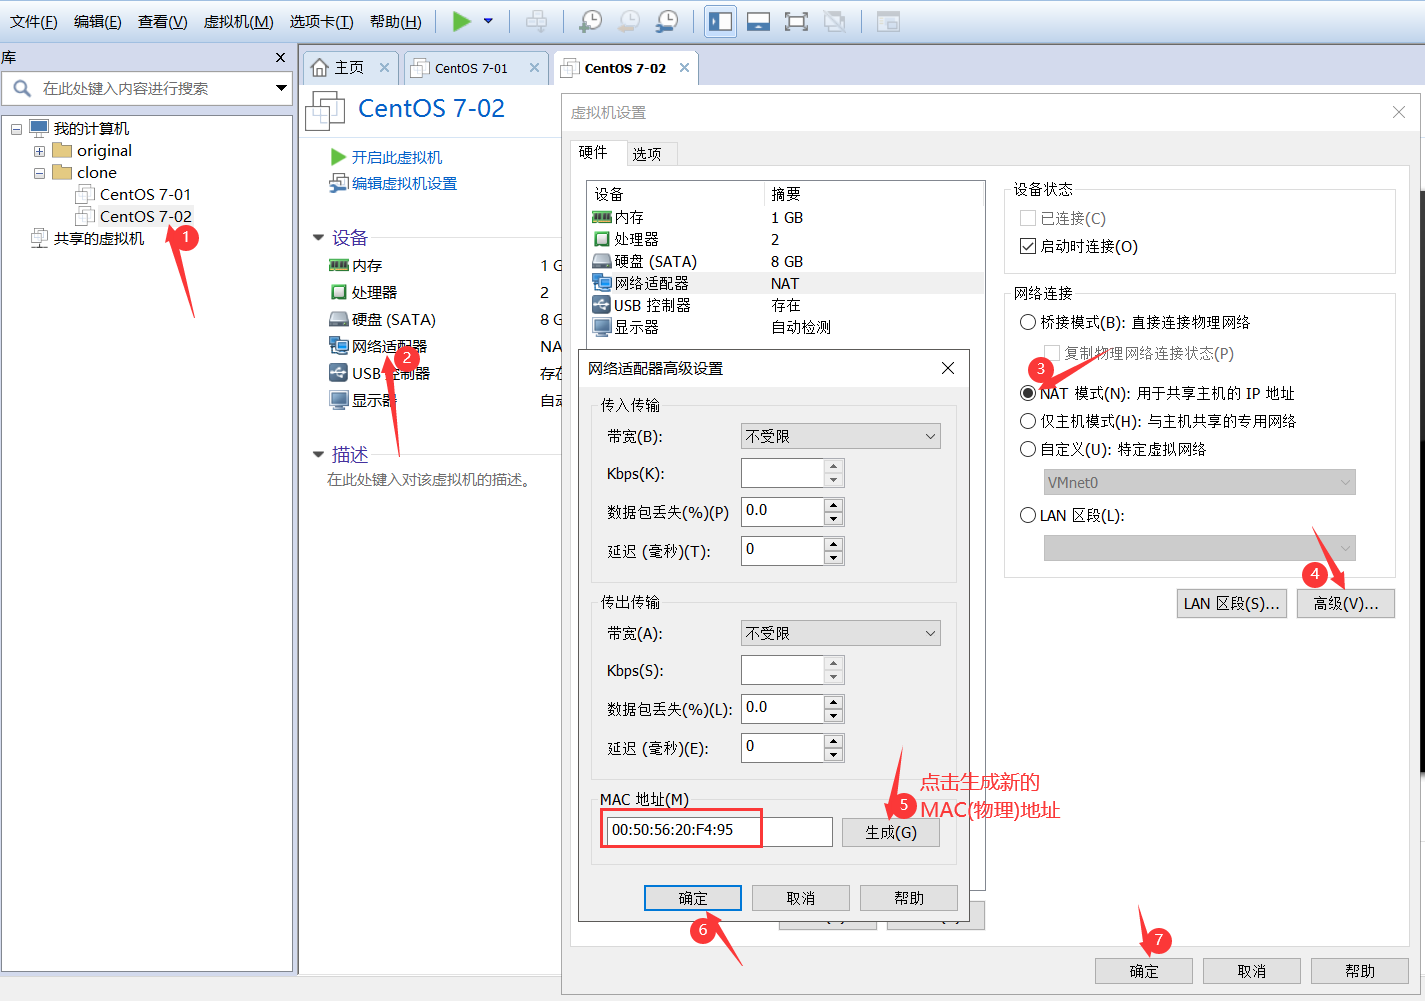This screenshot has width=1425, height=1001.
Task: Click 确定 in the advanced settings dialog
Action: click(x=693, y=898)
